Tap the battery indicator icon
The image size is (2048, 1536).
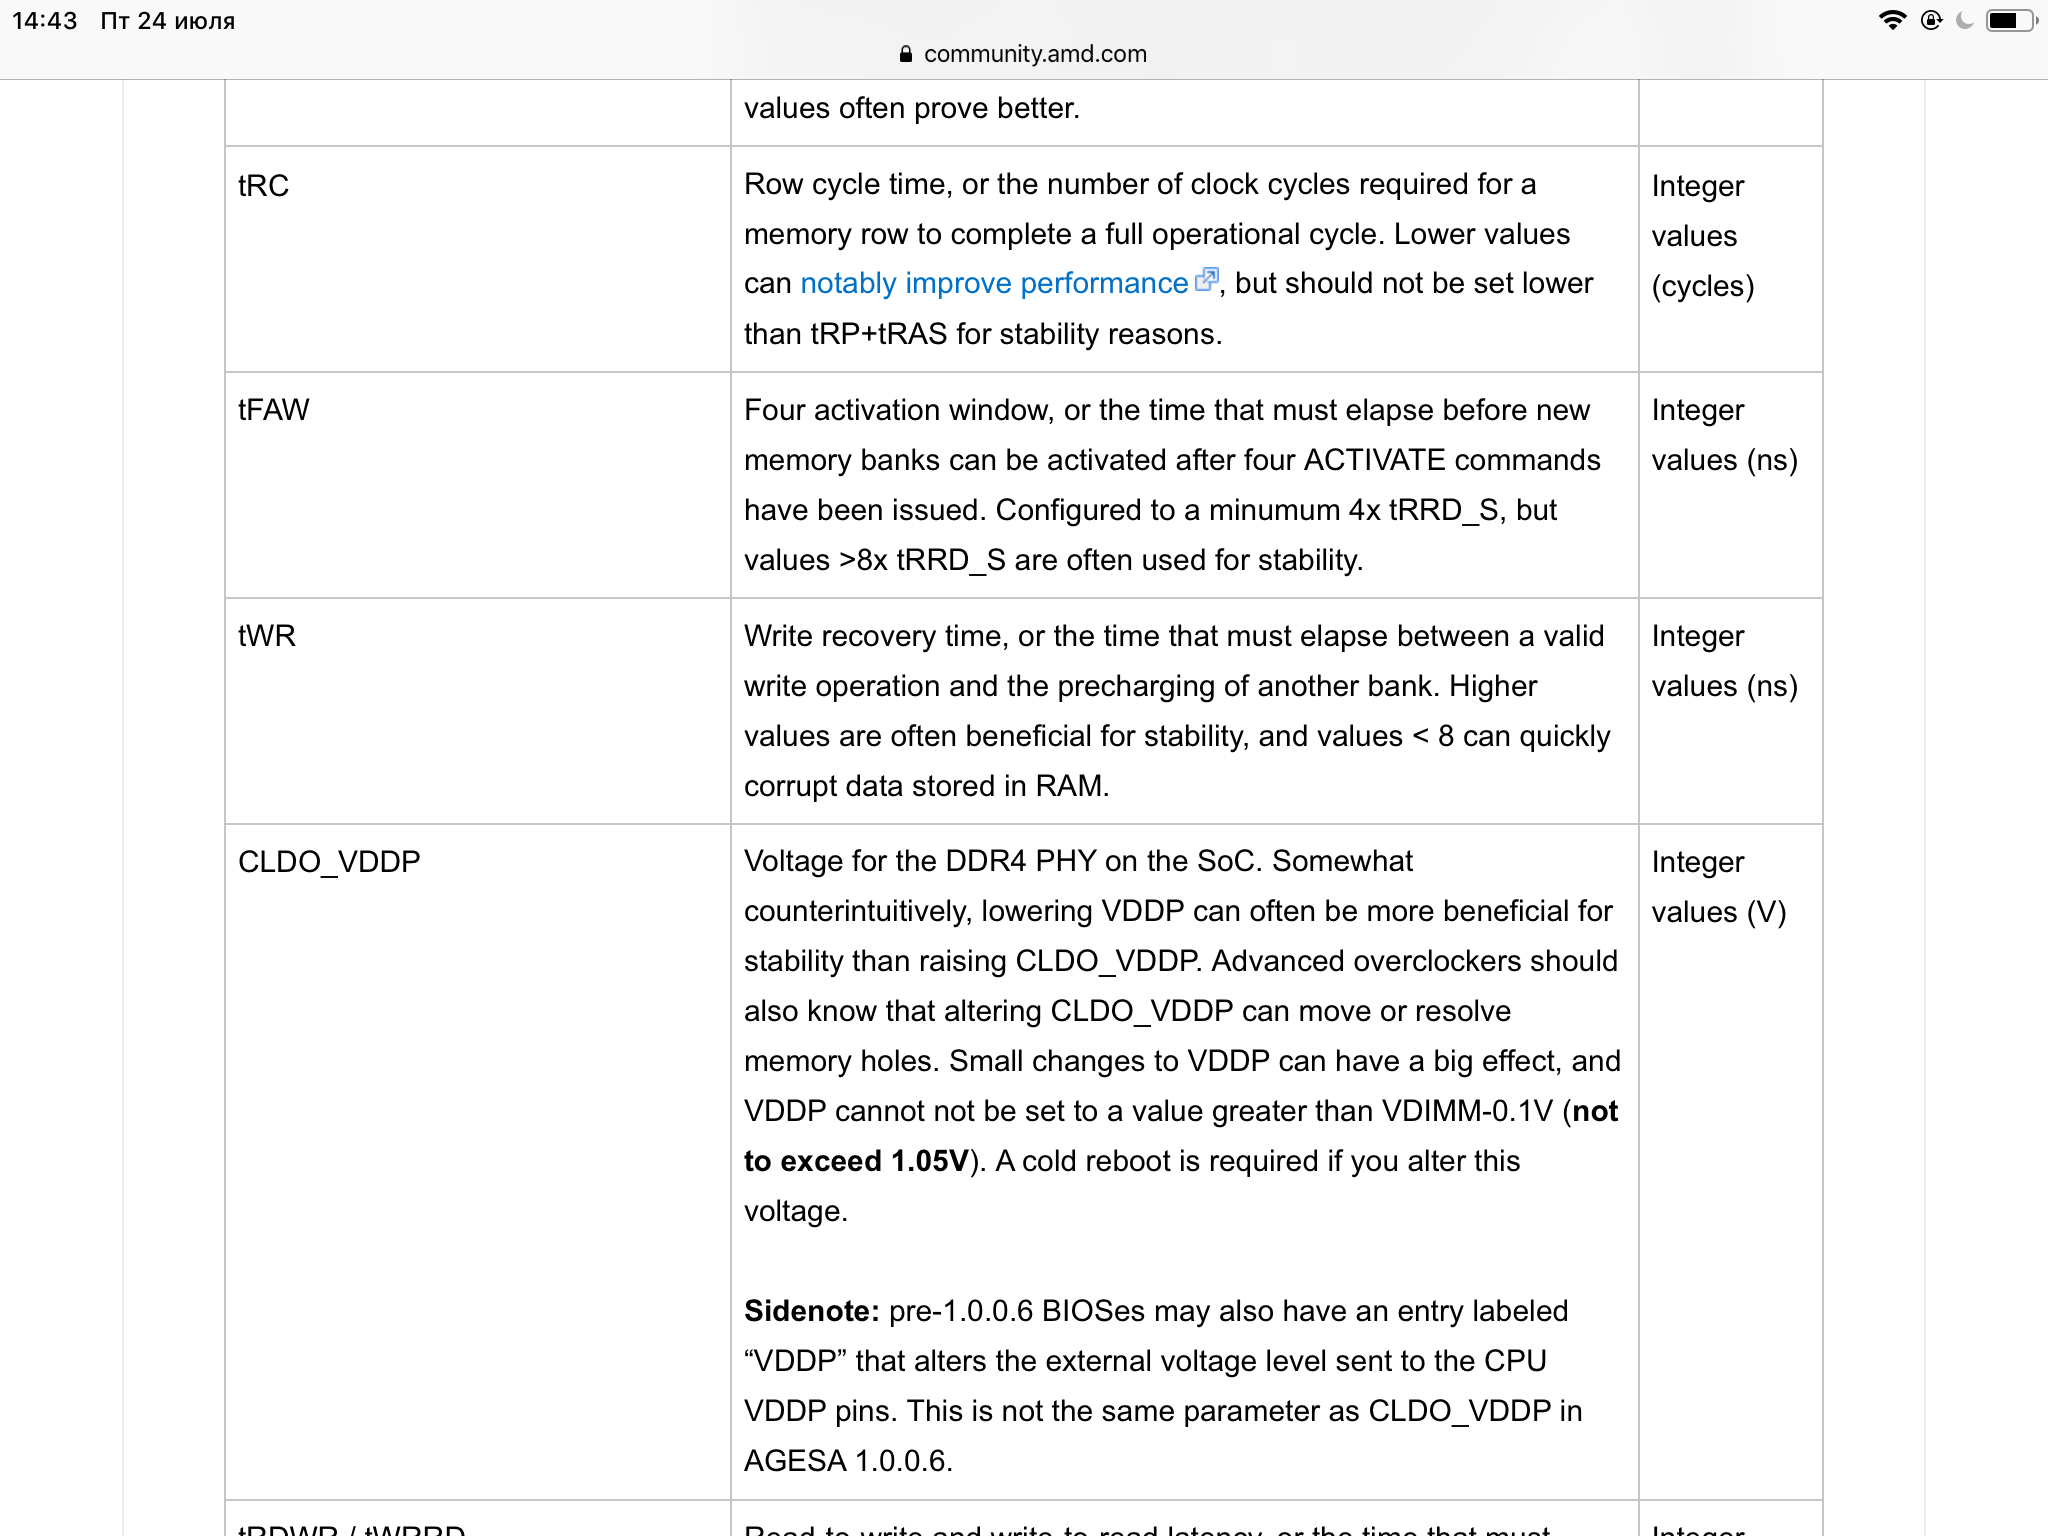point(2011,20)
